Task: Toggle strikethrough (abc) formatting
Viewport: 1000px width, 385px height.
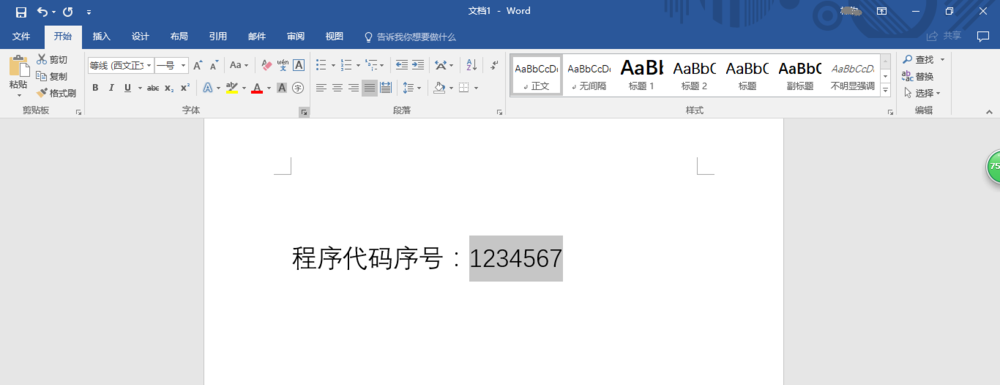Action: (x=152, y=88)
